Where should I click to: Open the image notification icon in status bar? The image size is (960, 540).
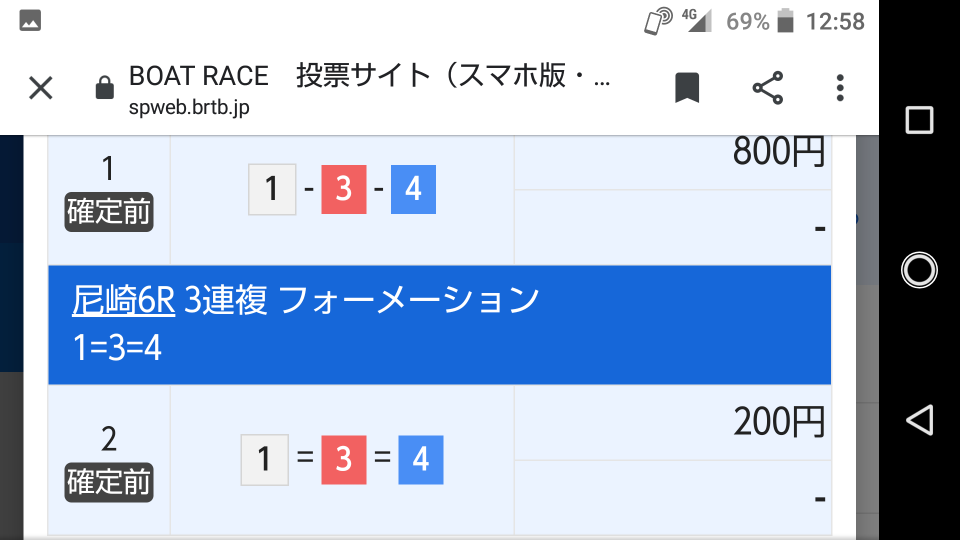pos(30,21)
